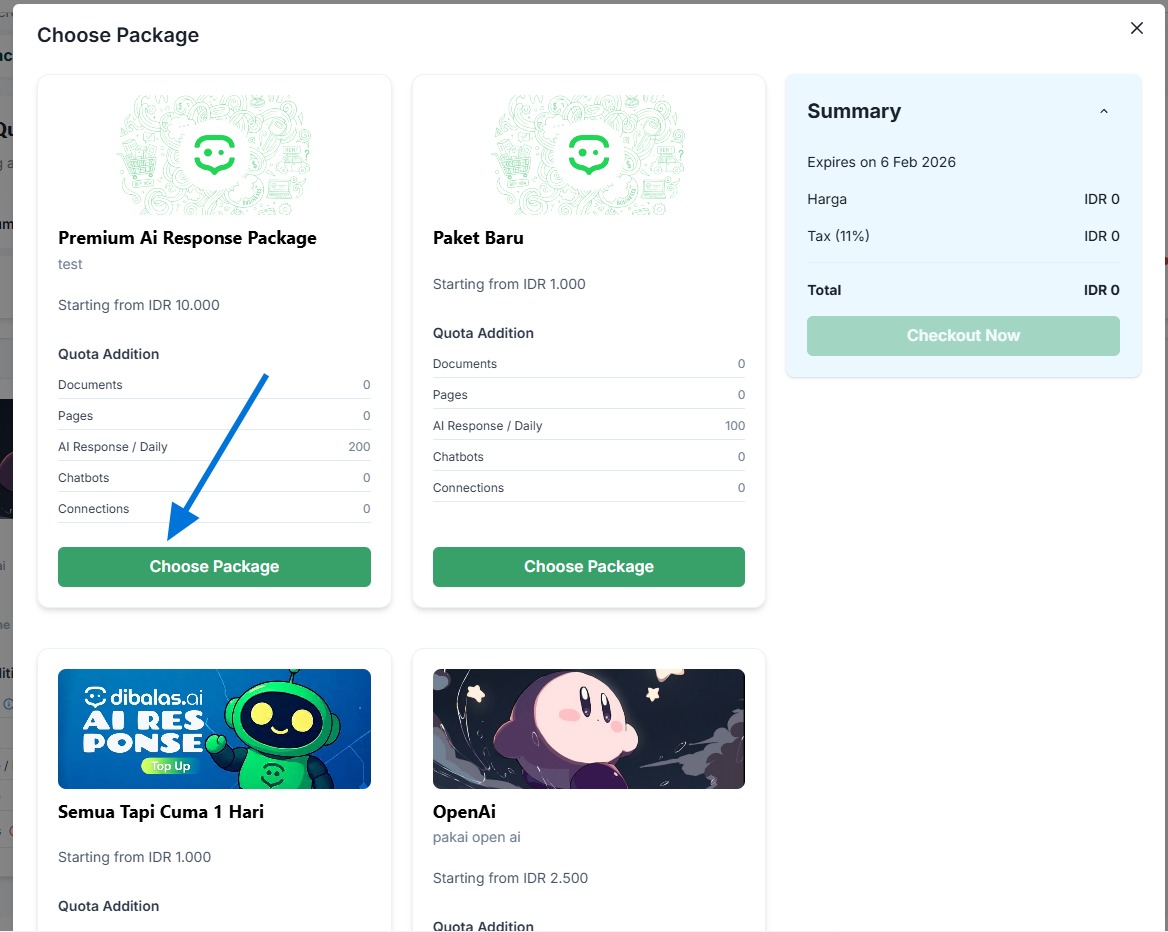Click the AI Response / Daily 100 row
This screenshot has height=932, width=1168.
588,426
